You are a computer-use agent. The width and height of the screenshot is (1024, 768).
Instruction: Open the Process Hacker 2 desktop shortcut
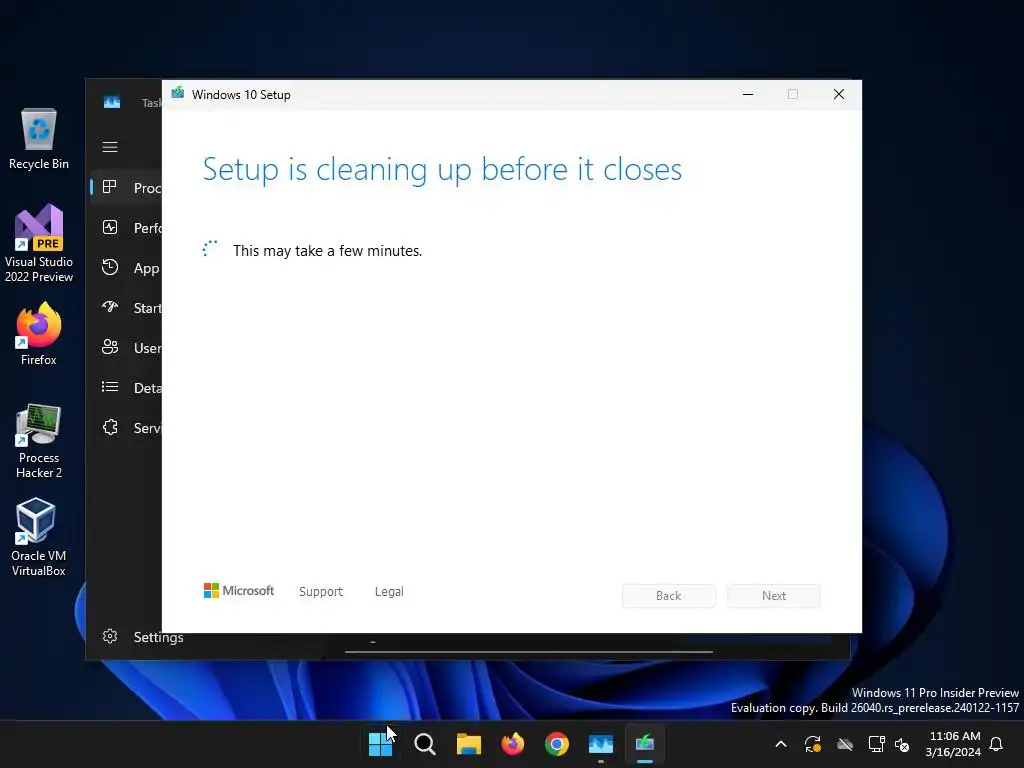(39, 441)
